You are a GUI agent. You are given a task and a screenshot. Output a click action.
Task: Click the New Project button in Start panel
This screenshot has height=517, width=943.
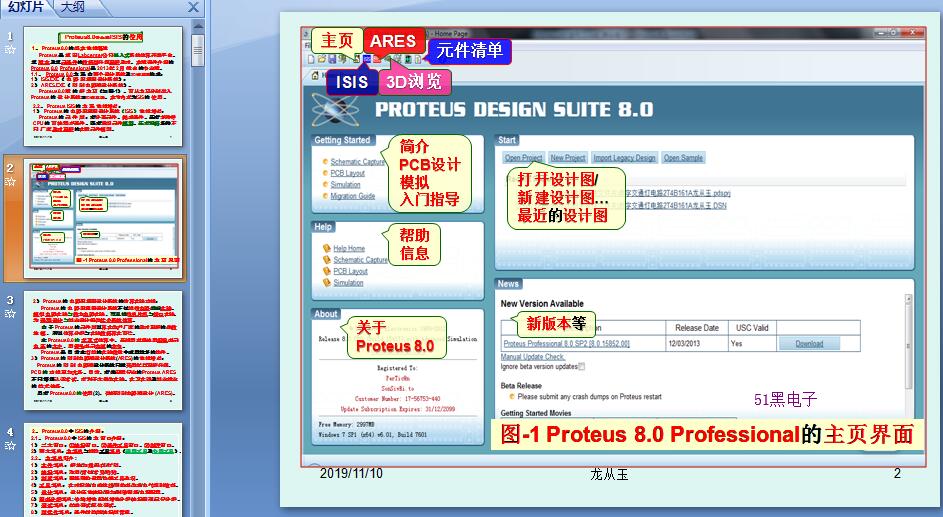click(x=568, y=158)
